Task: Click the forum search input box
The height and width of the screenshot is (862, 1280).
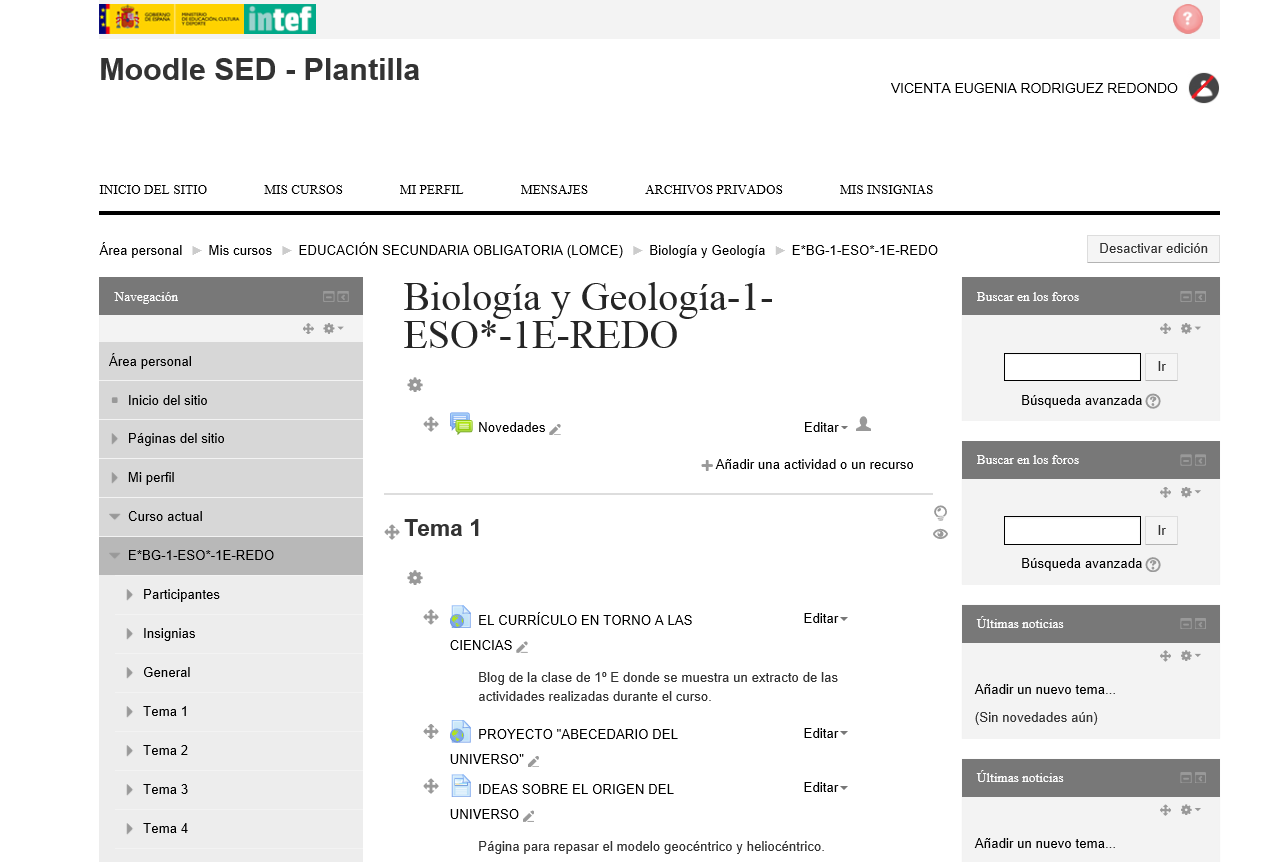Action: (x=1071, y=366)
